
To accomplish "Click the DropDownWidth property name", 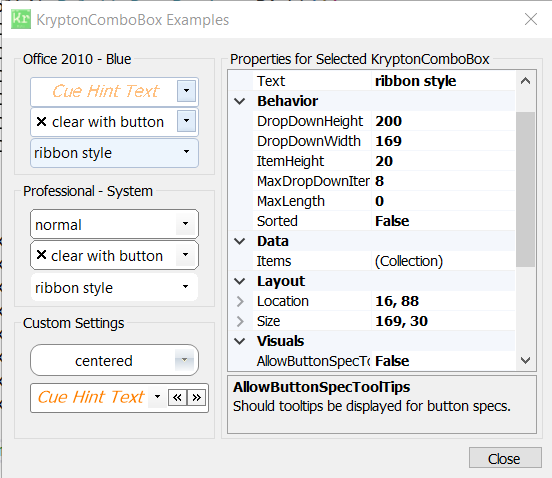I will (309, 141).
